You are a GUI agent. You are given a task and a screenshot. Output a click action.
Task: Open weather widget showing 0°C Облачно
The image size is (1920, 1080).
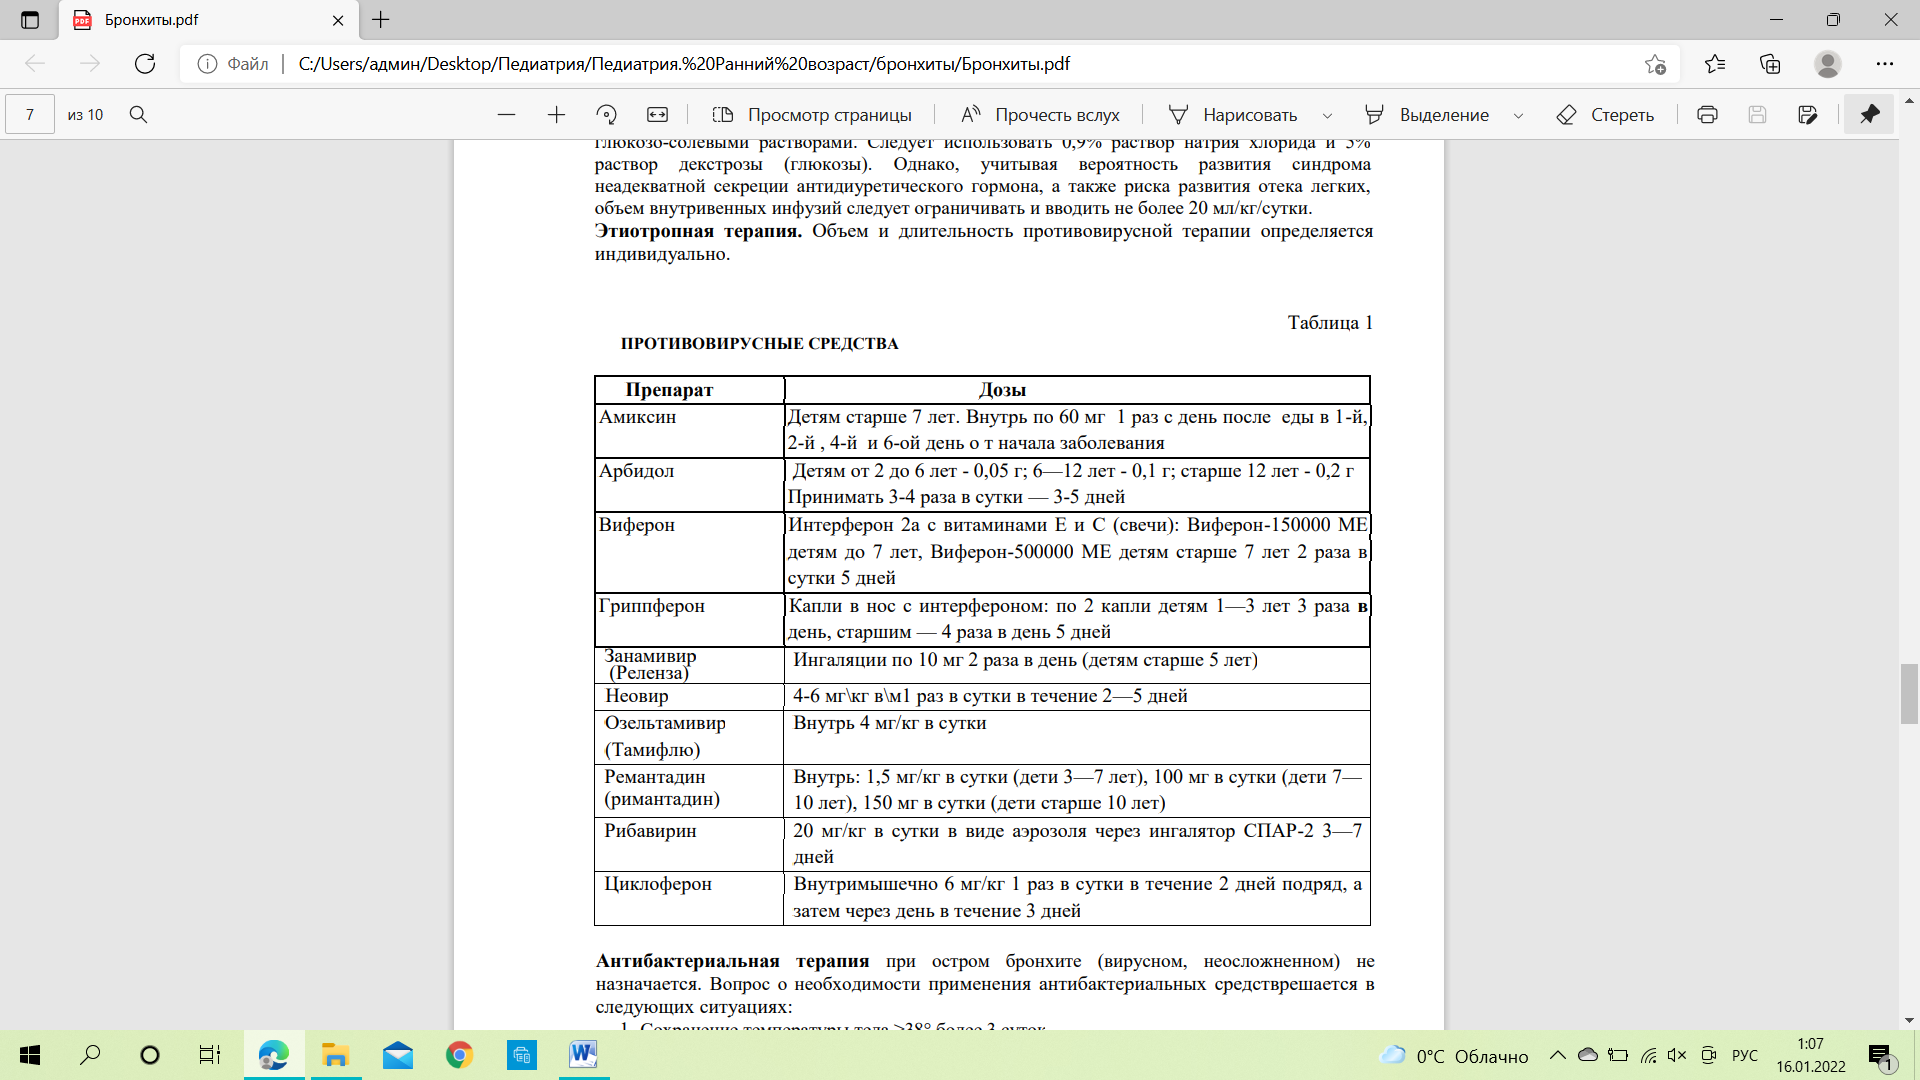1454,1056
